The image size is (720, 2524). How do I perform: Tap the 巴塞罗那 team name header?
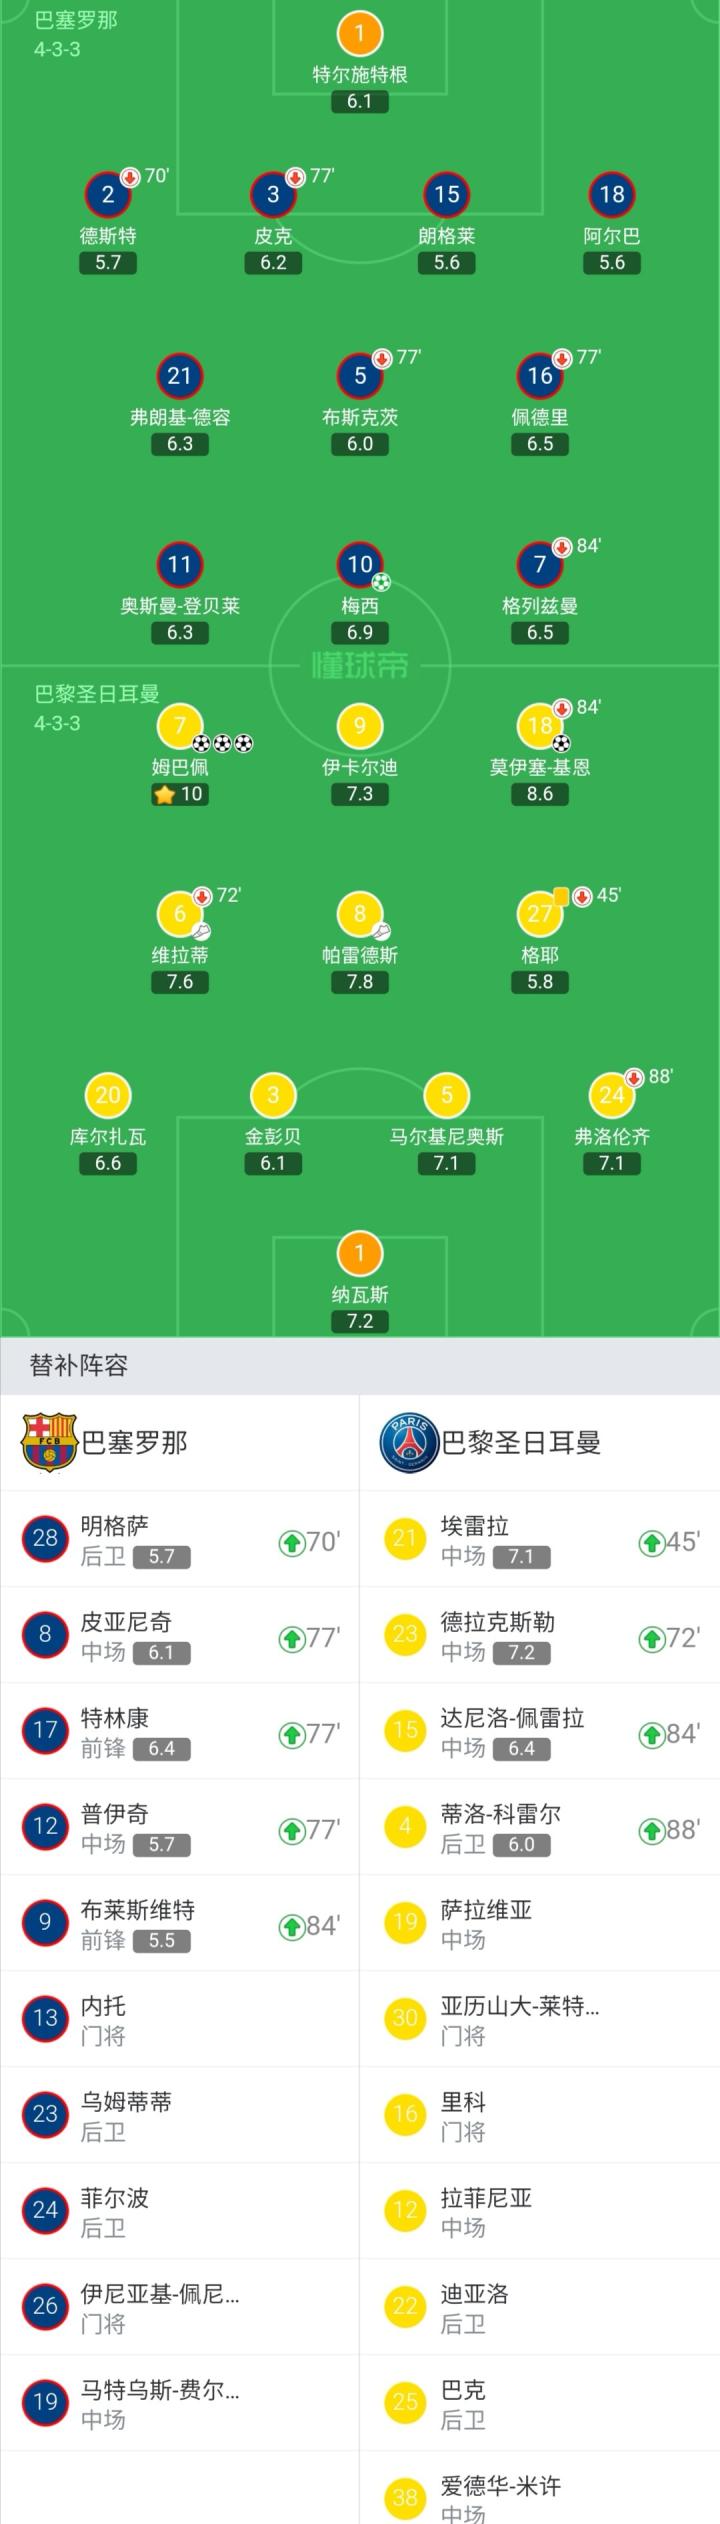pyautogui.click(x=134, y=1442)
